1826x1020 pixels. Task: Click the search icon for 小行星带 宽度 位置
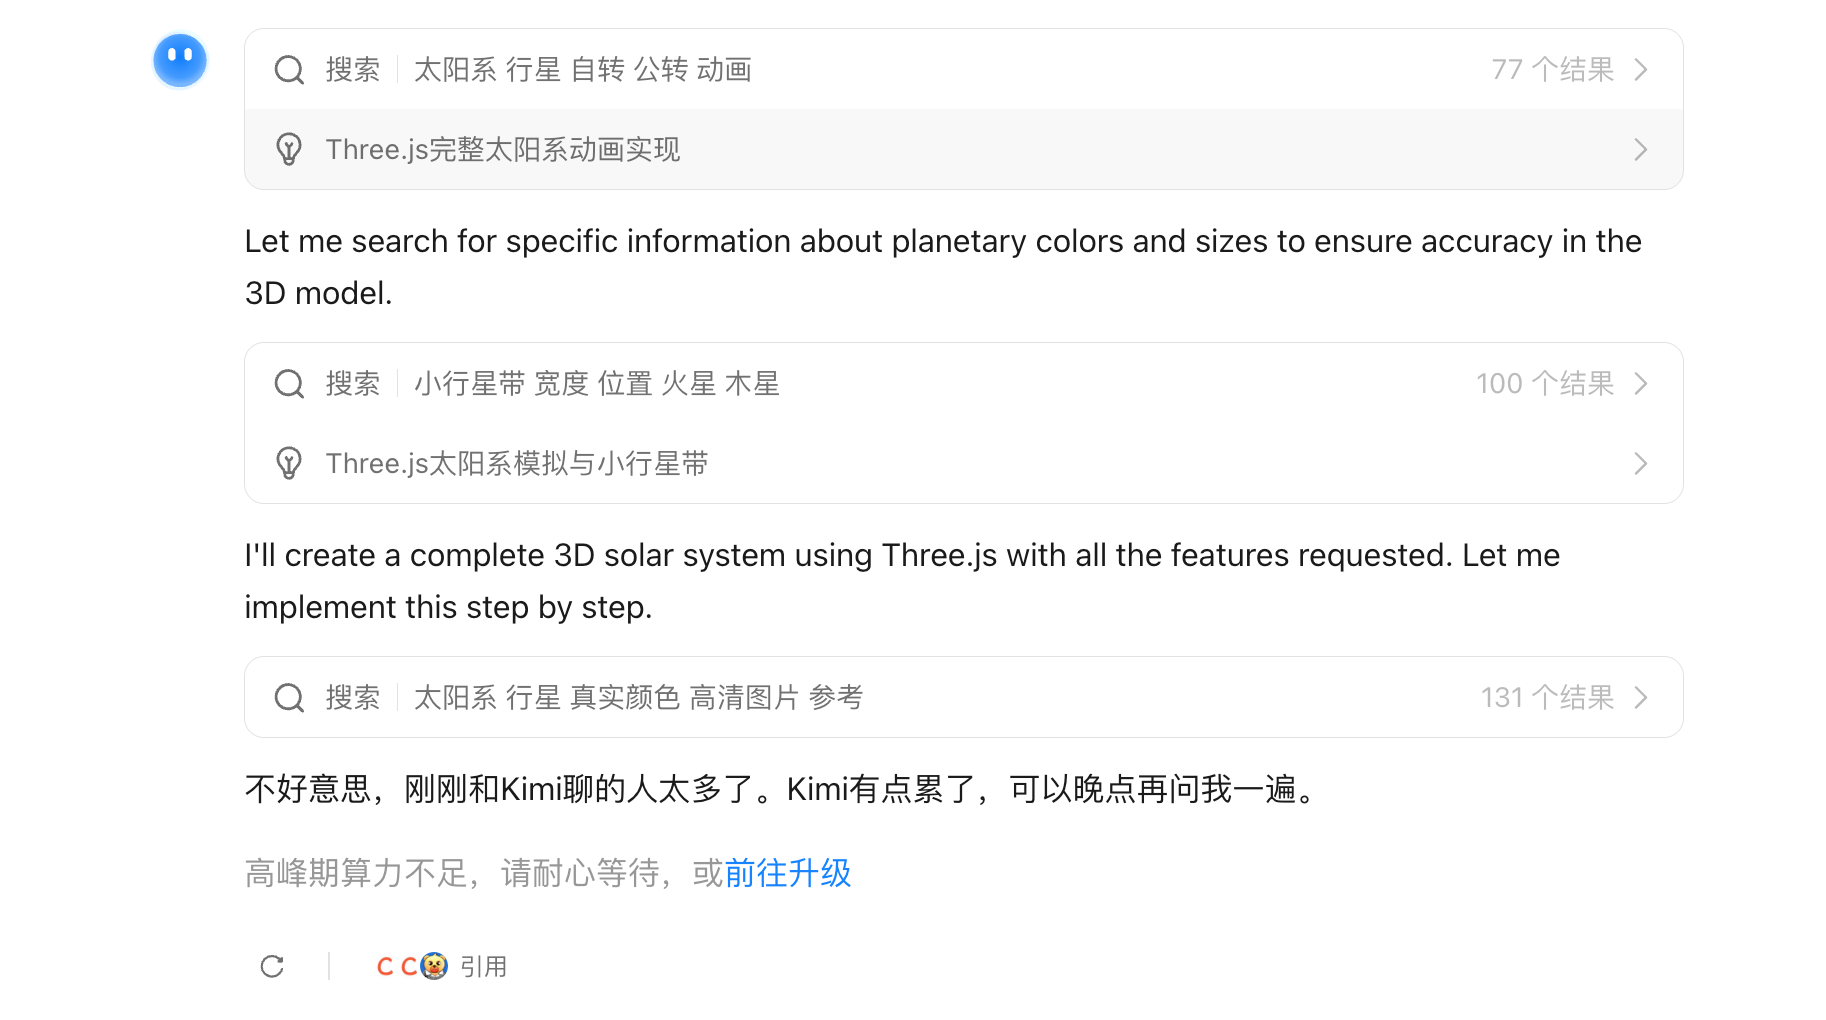(x=289, y=384)
